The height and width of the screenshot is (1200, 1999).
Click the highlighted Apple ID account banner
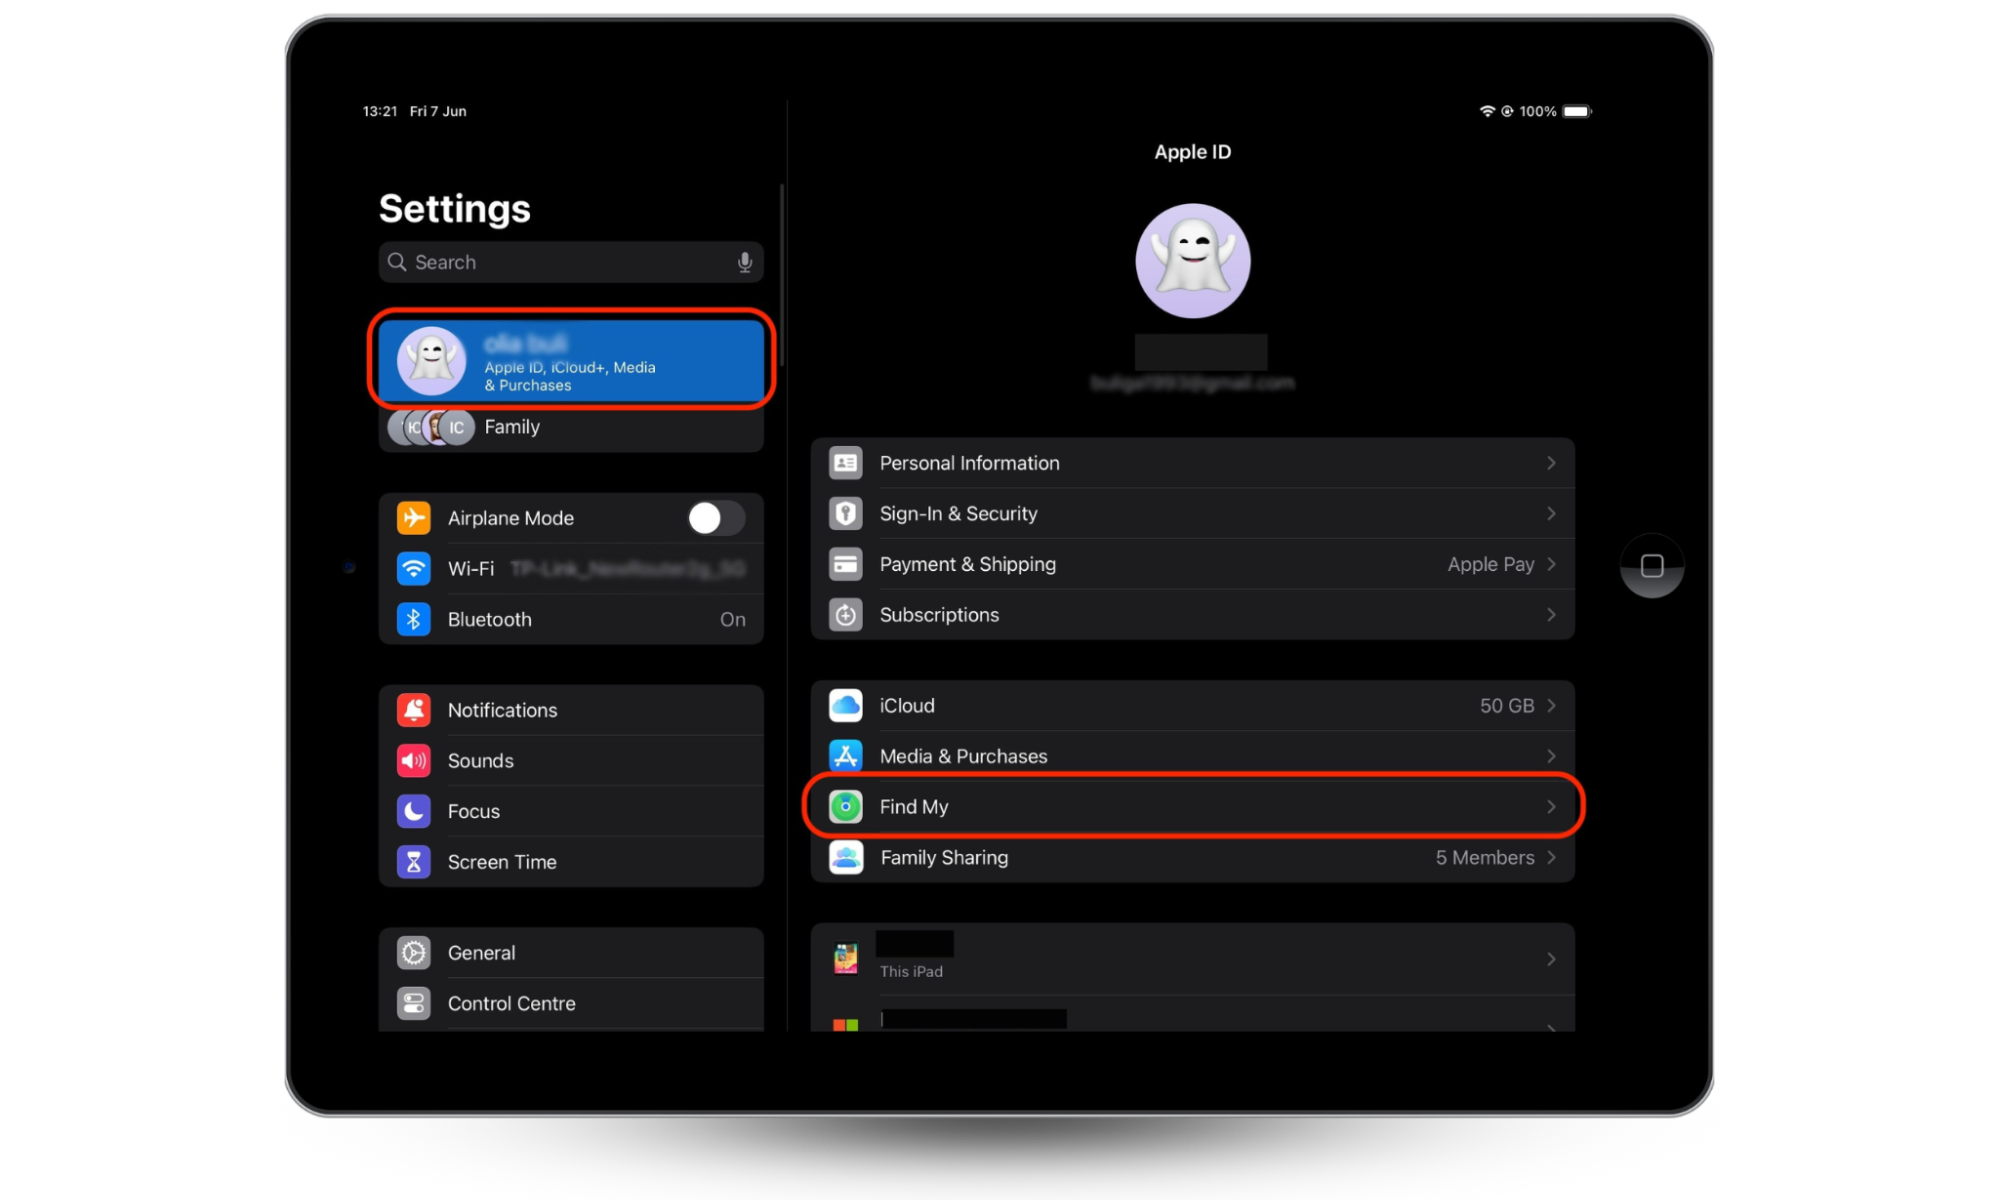(x=570, y=361)
